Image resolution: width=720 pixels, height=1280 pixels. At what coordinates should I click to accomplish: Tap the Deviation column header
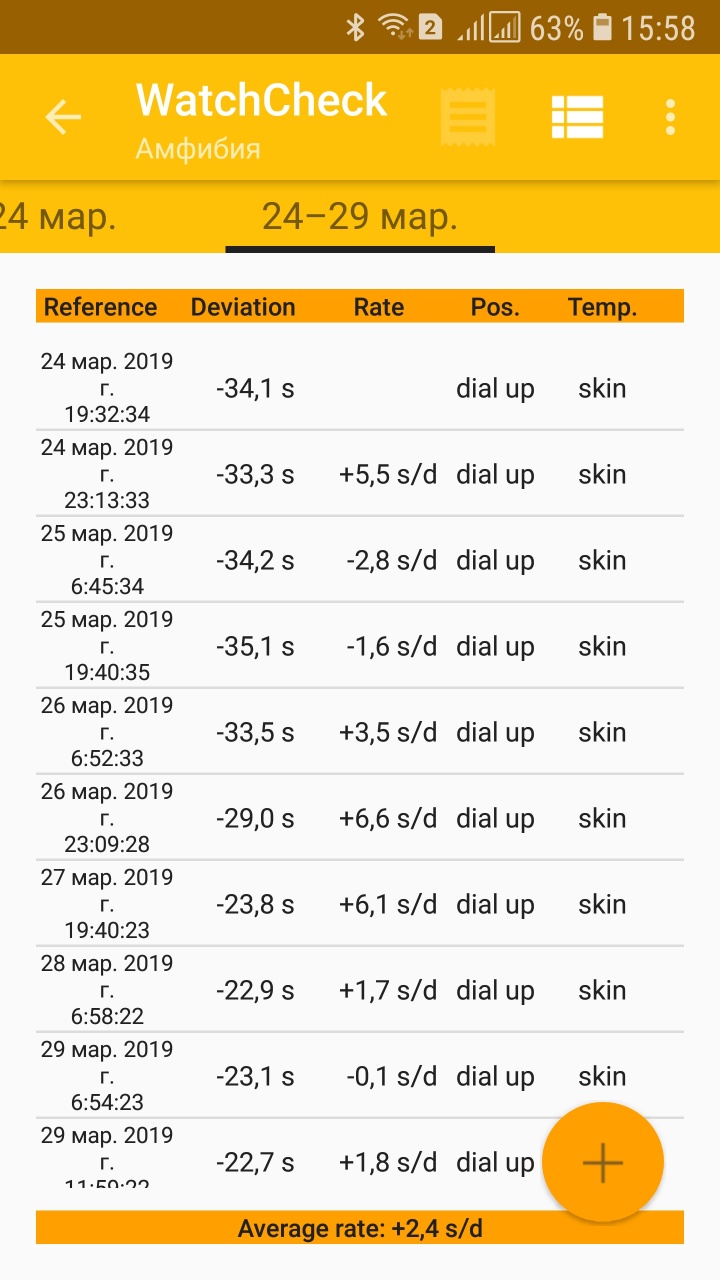pos(243,307)
